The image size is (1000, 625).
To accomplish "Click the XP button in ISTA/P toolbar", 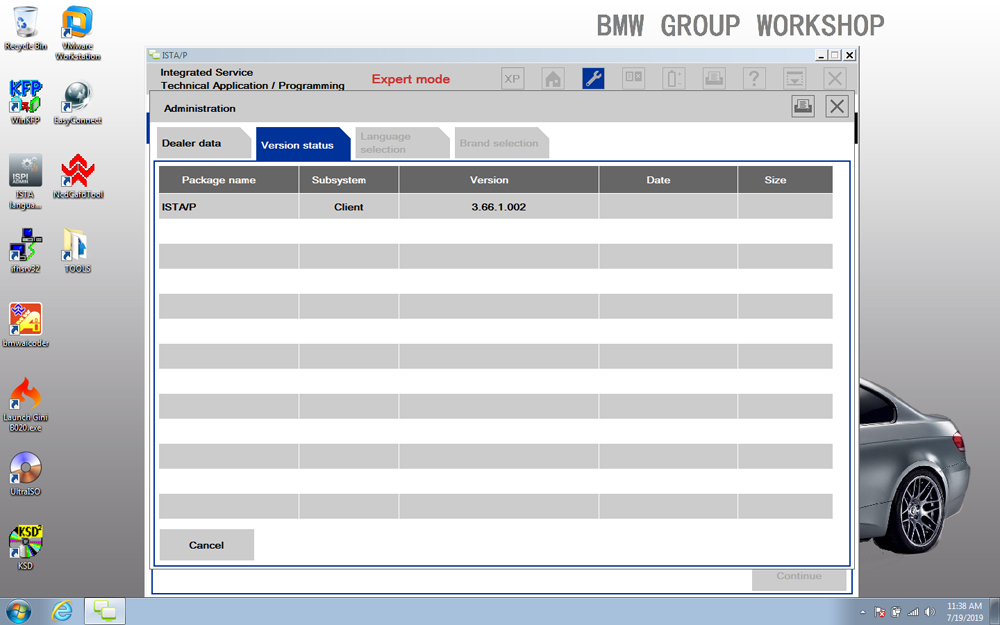I will tap(512, 78).
